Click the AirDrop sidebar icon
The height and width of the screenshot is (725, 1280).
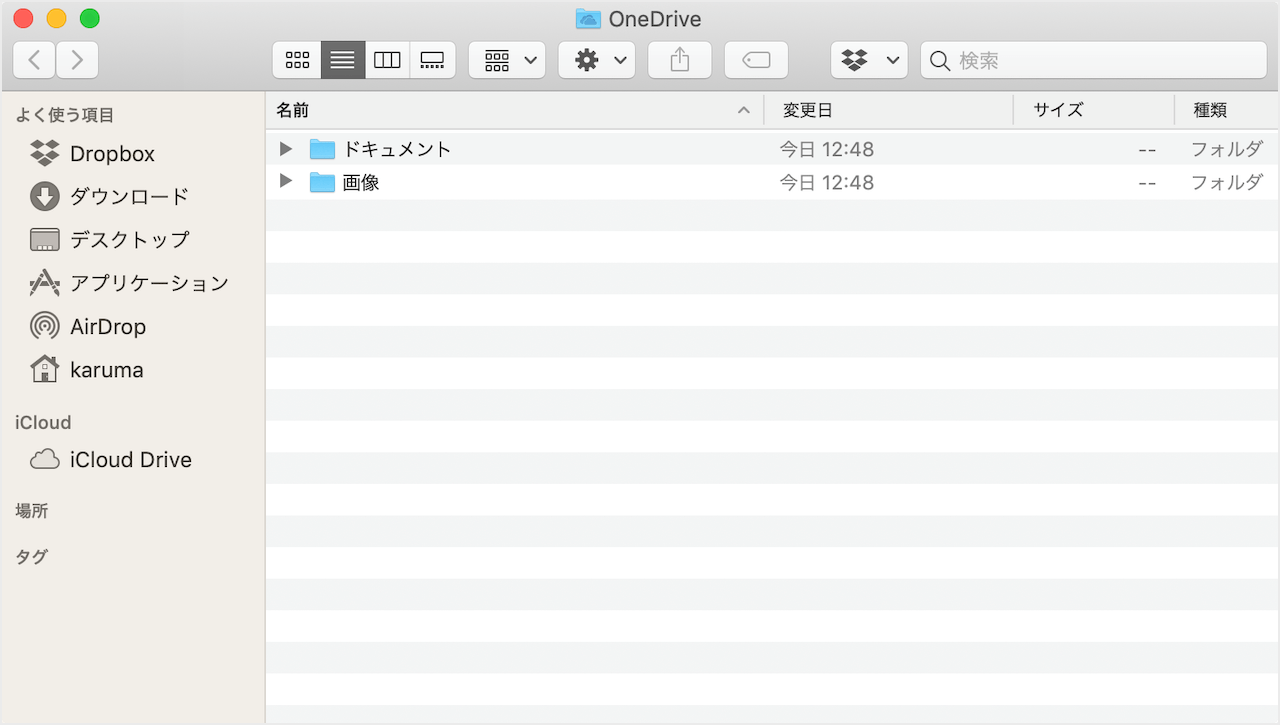[45, 326]
